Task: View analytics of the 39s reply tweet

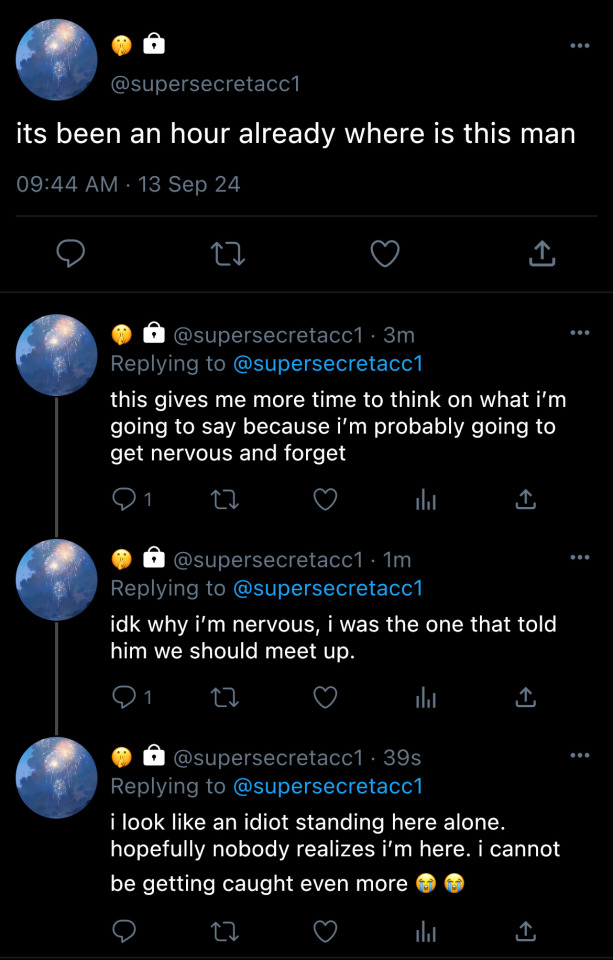Action: pyautogui.click(x=426, y=932)
